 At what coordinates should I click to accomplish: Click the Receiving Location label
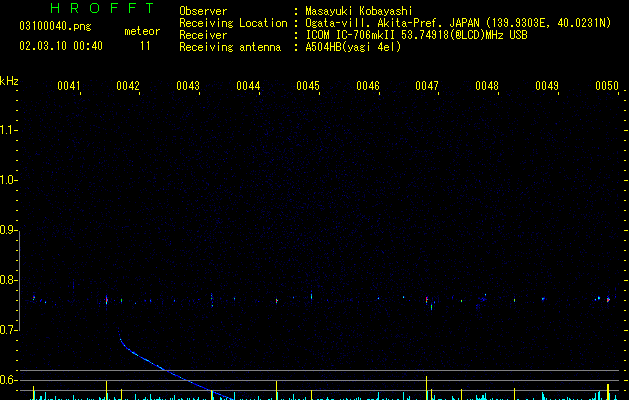[x=233, y=23]
